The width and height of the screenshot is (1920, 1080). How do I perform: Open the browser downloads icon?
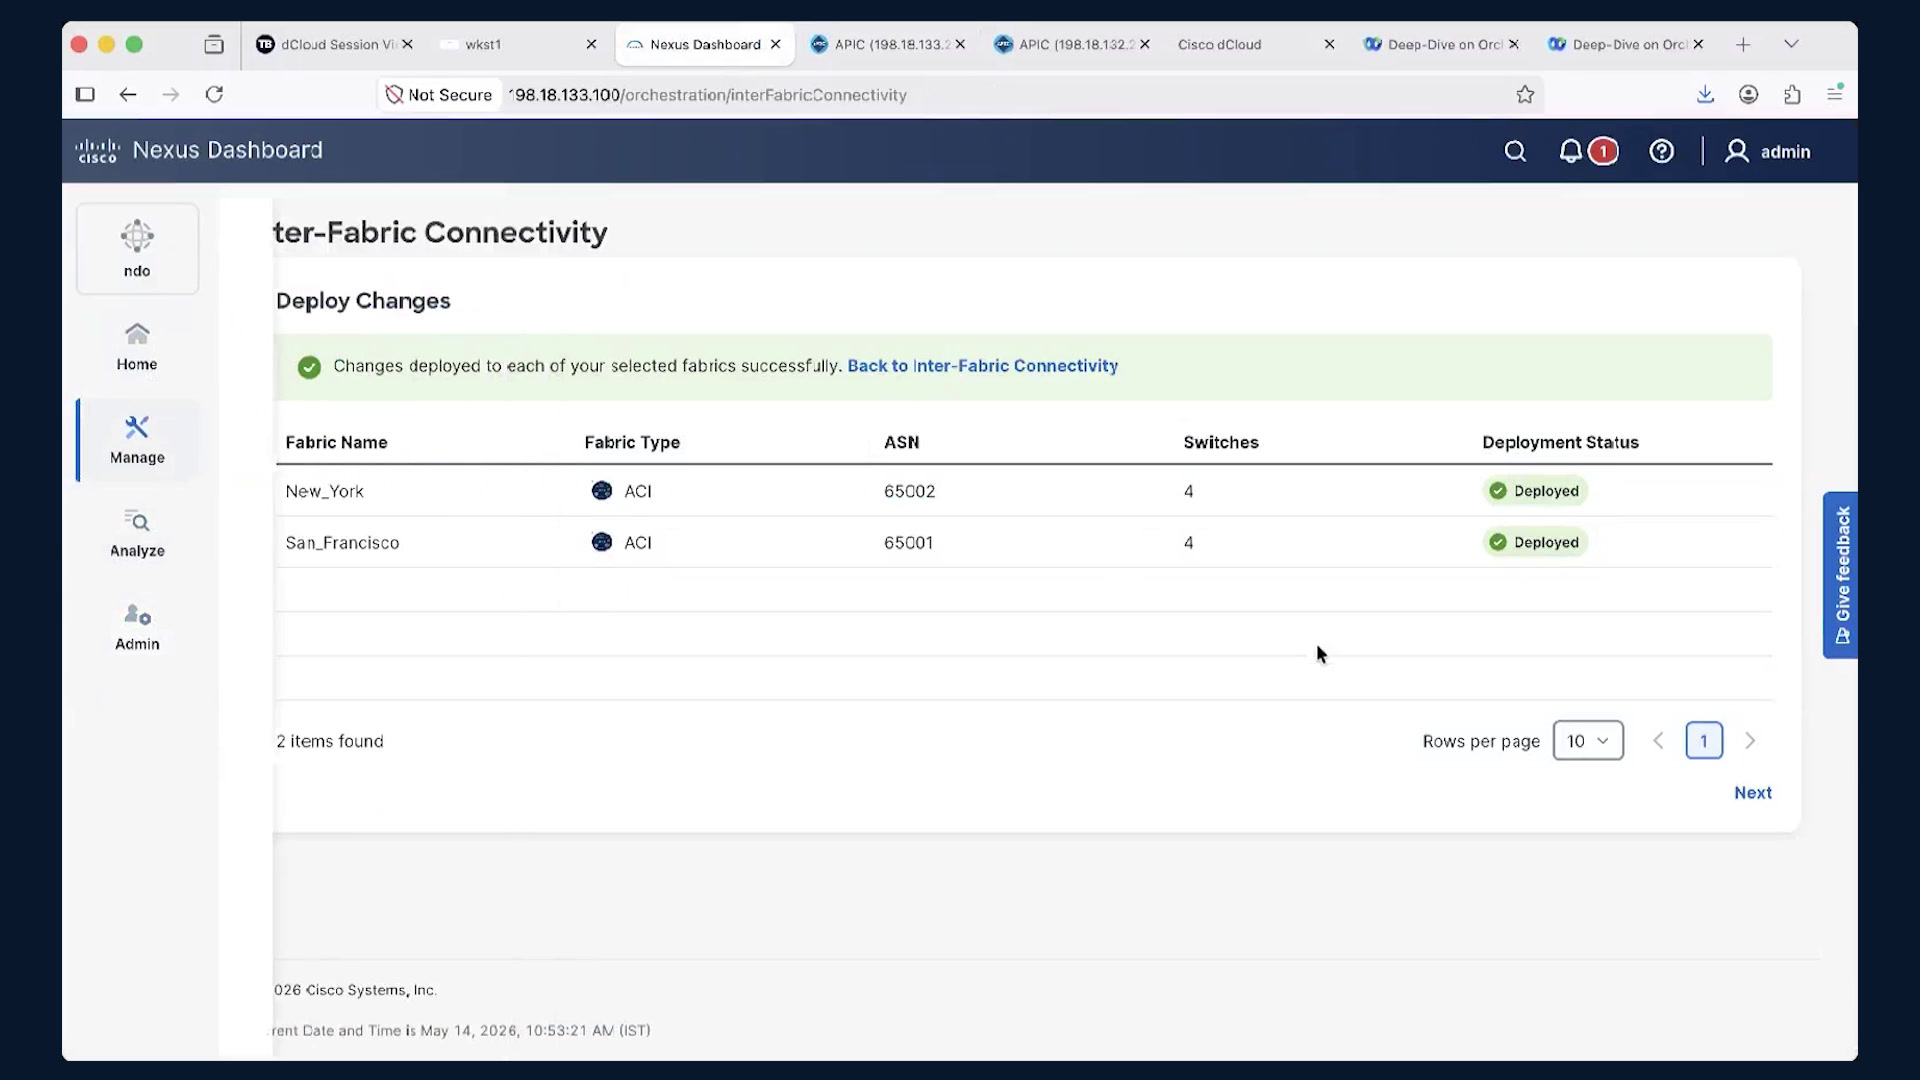point(1705,94)
